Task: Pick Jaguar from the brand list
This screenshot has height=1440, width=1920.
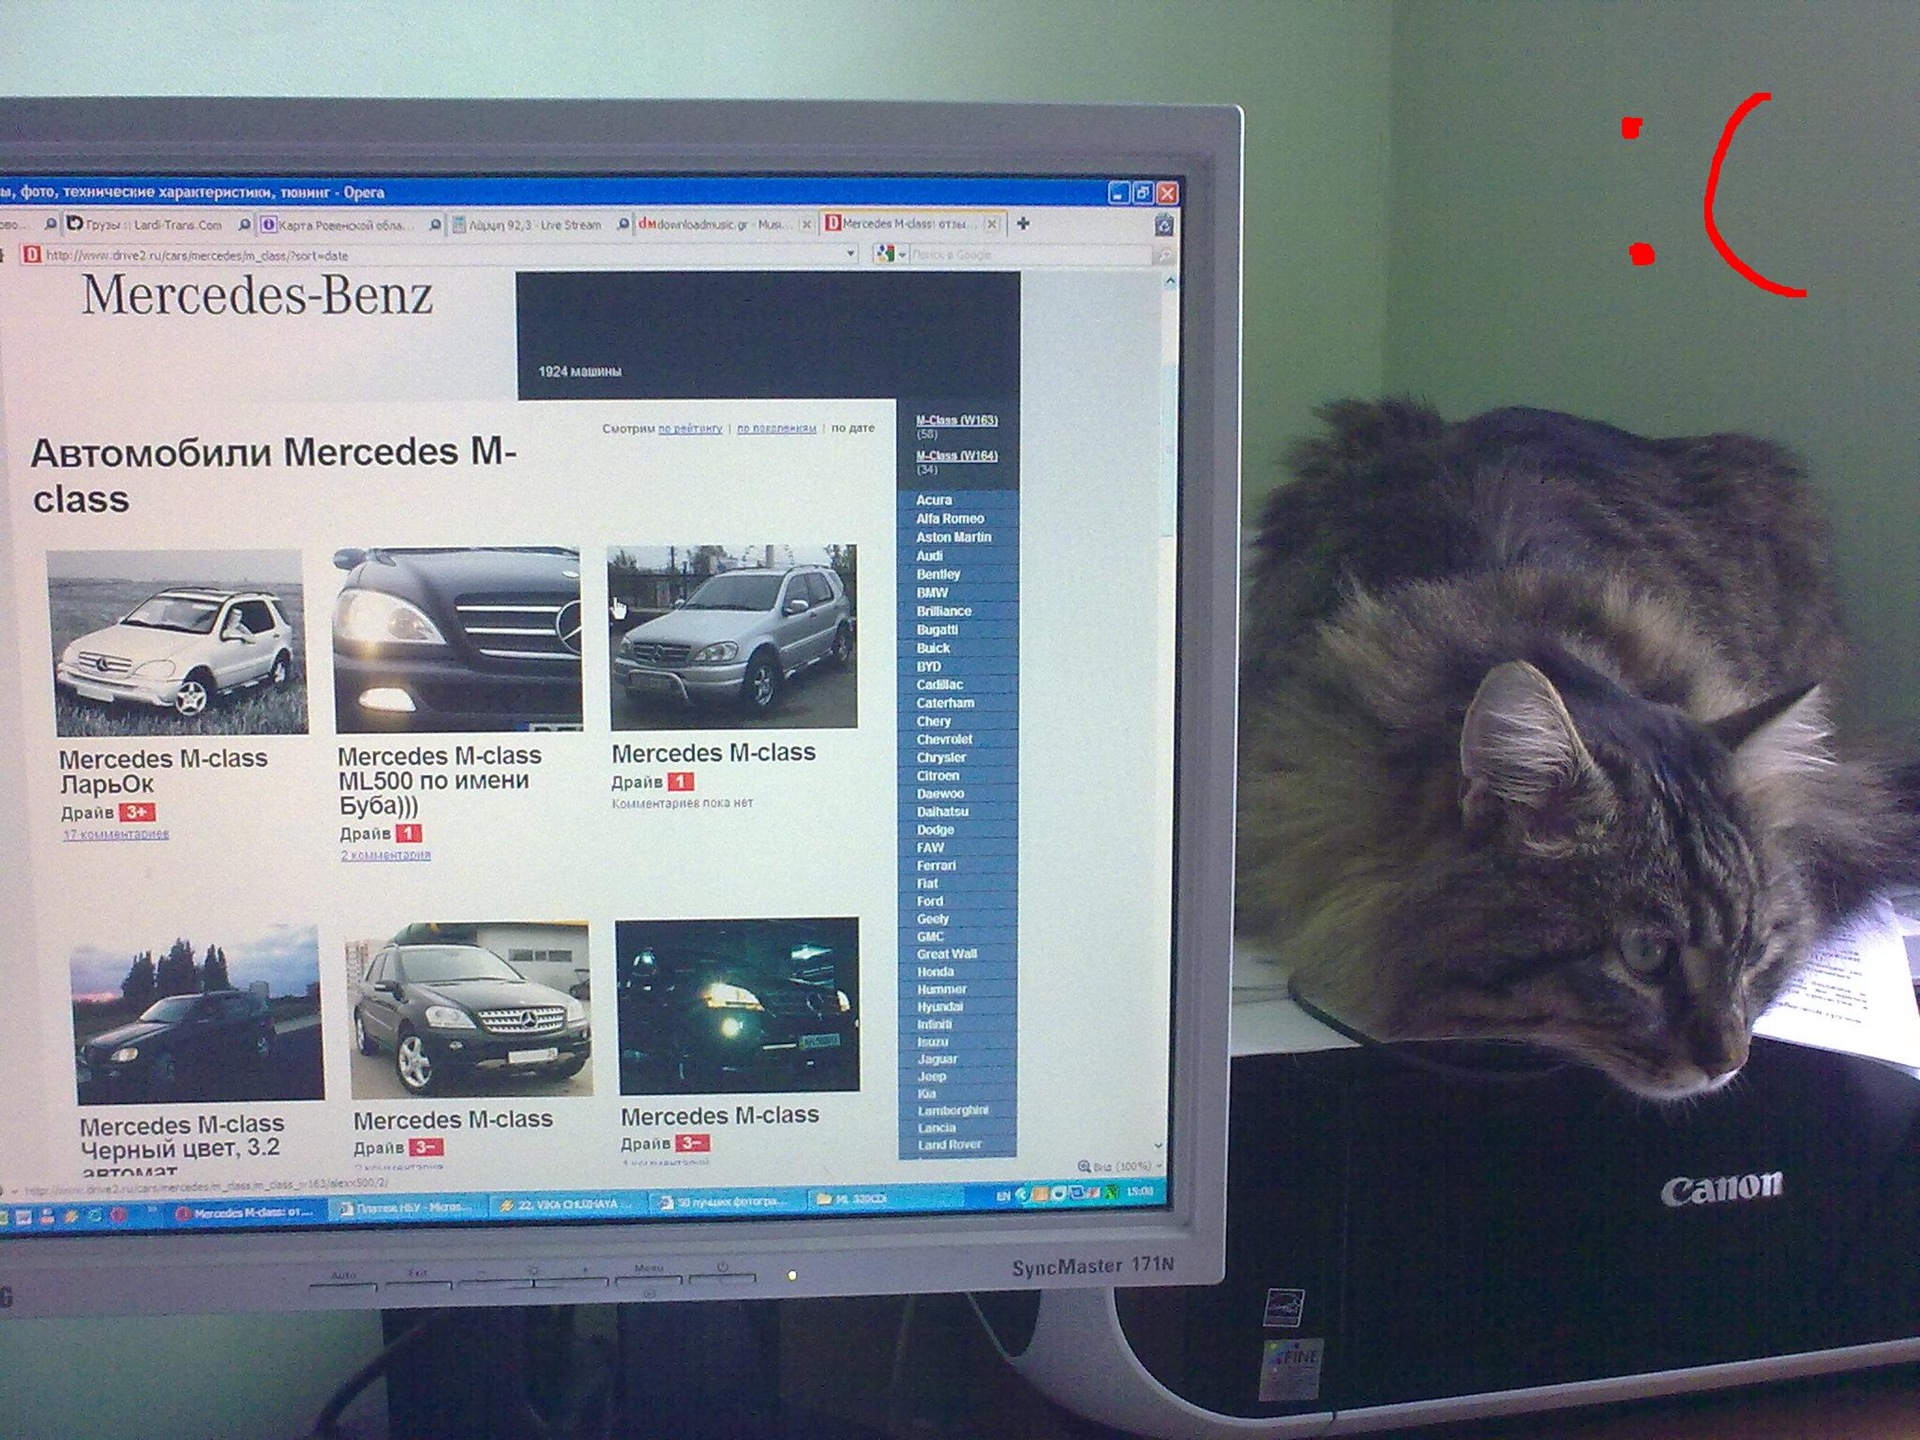Action: pos(937,1059)
